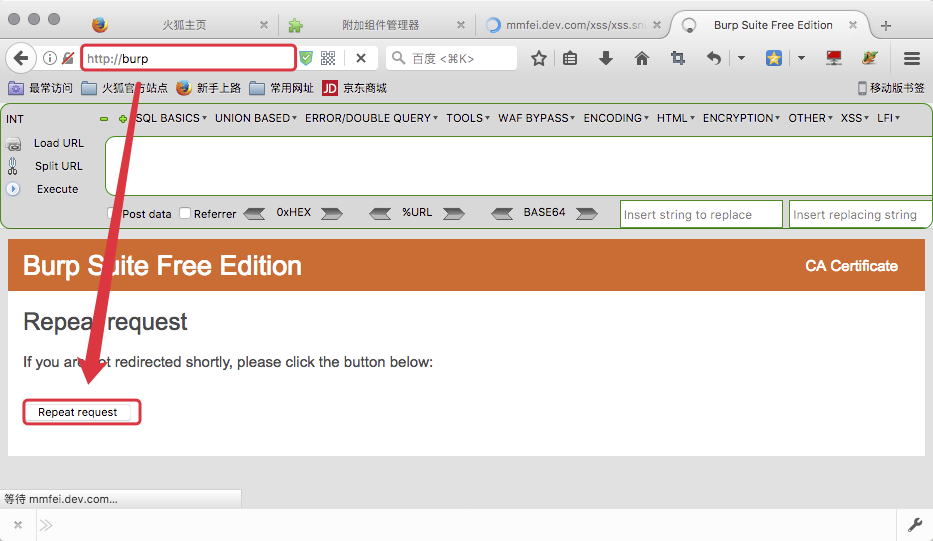
Task: Encode BASE64 with the right arrow
Action: click(587, 214)
